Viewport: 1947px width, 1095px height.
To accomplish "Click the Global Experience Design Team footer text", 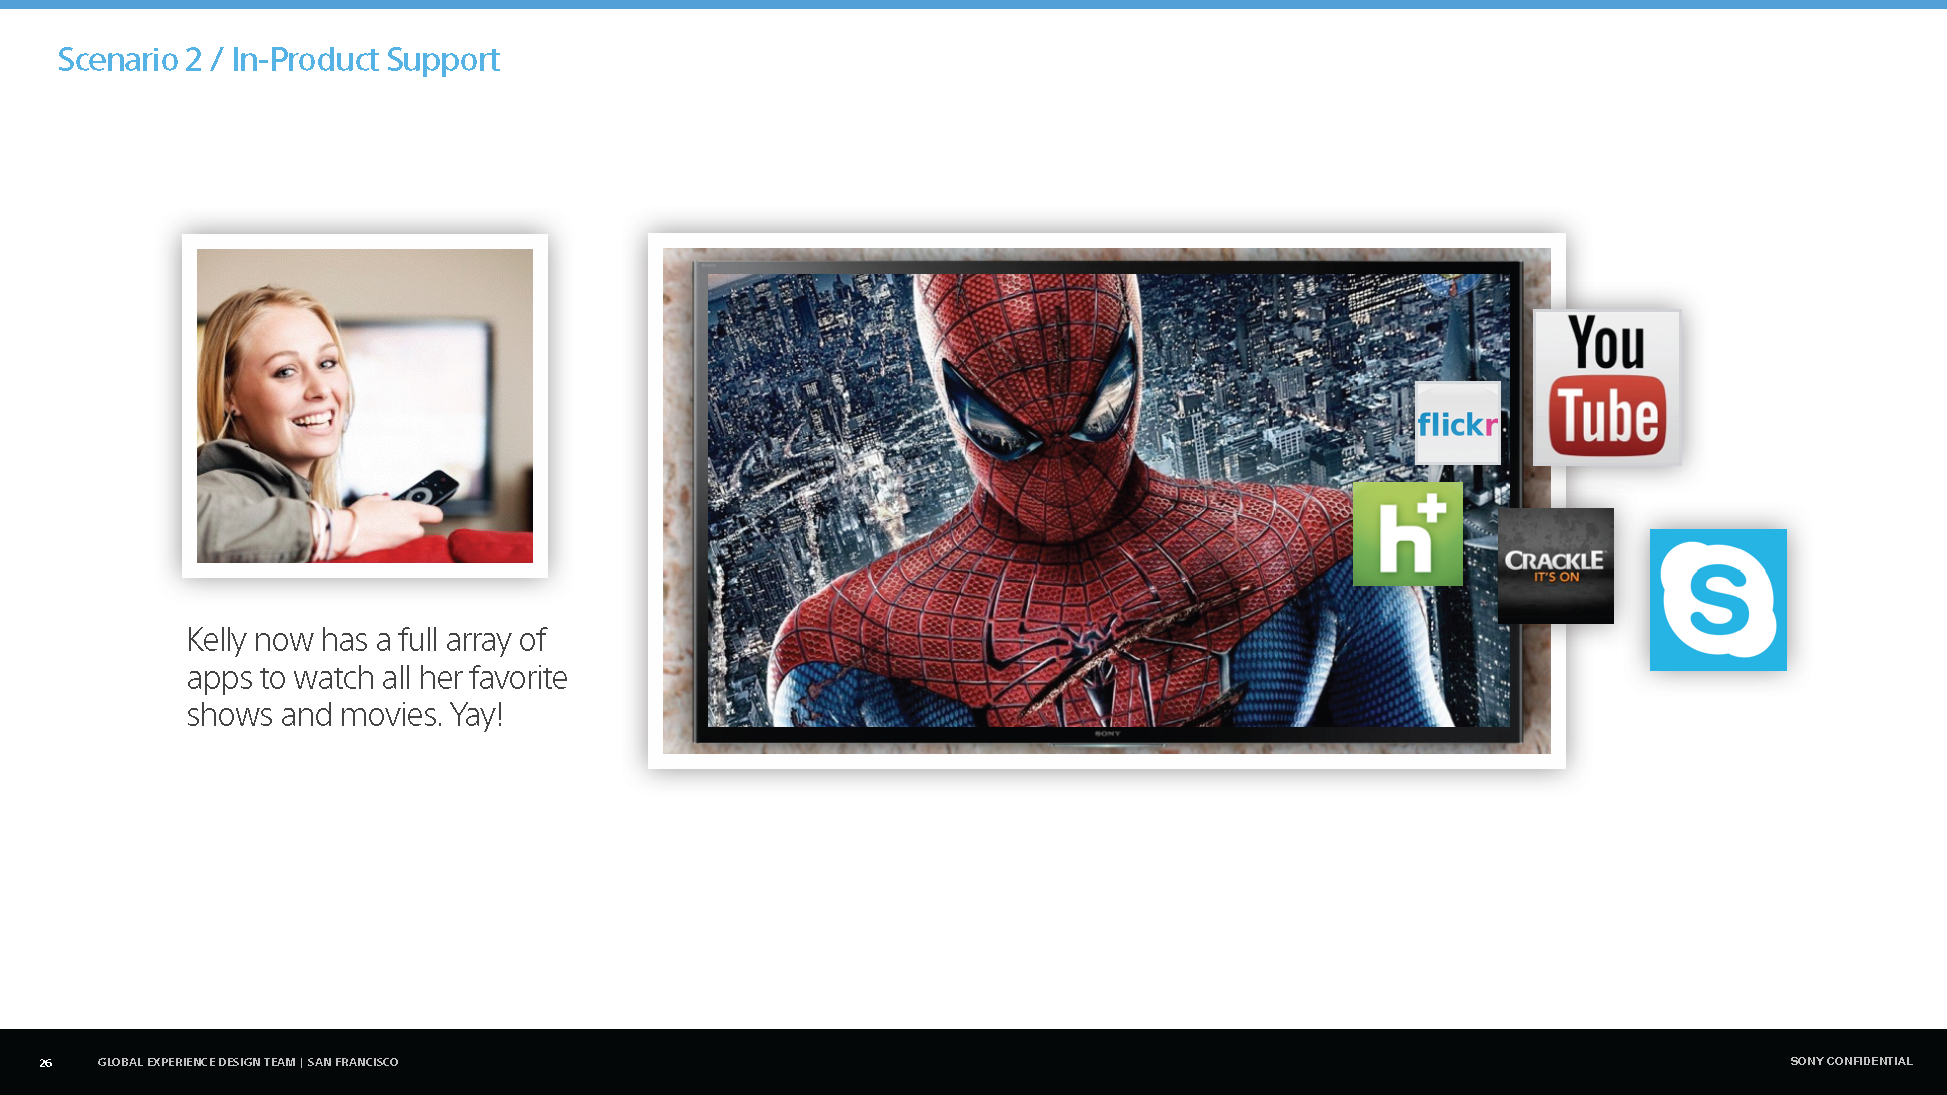I will pos(248,1062).
